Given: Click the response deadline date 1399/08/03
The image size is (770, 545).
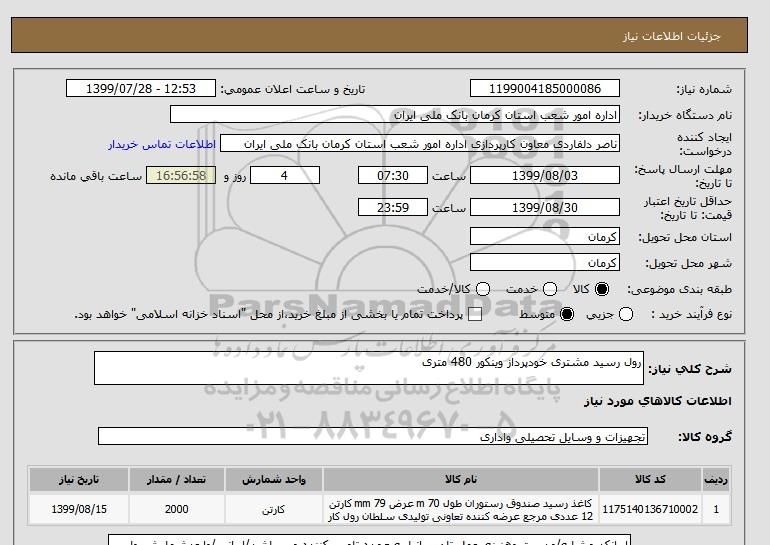Looking at the screenshot, I should (x=545, y=175).
